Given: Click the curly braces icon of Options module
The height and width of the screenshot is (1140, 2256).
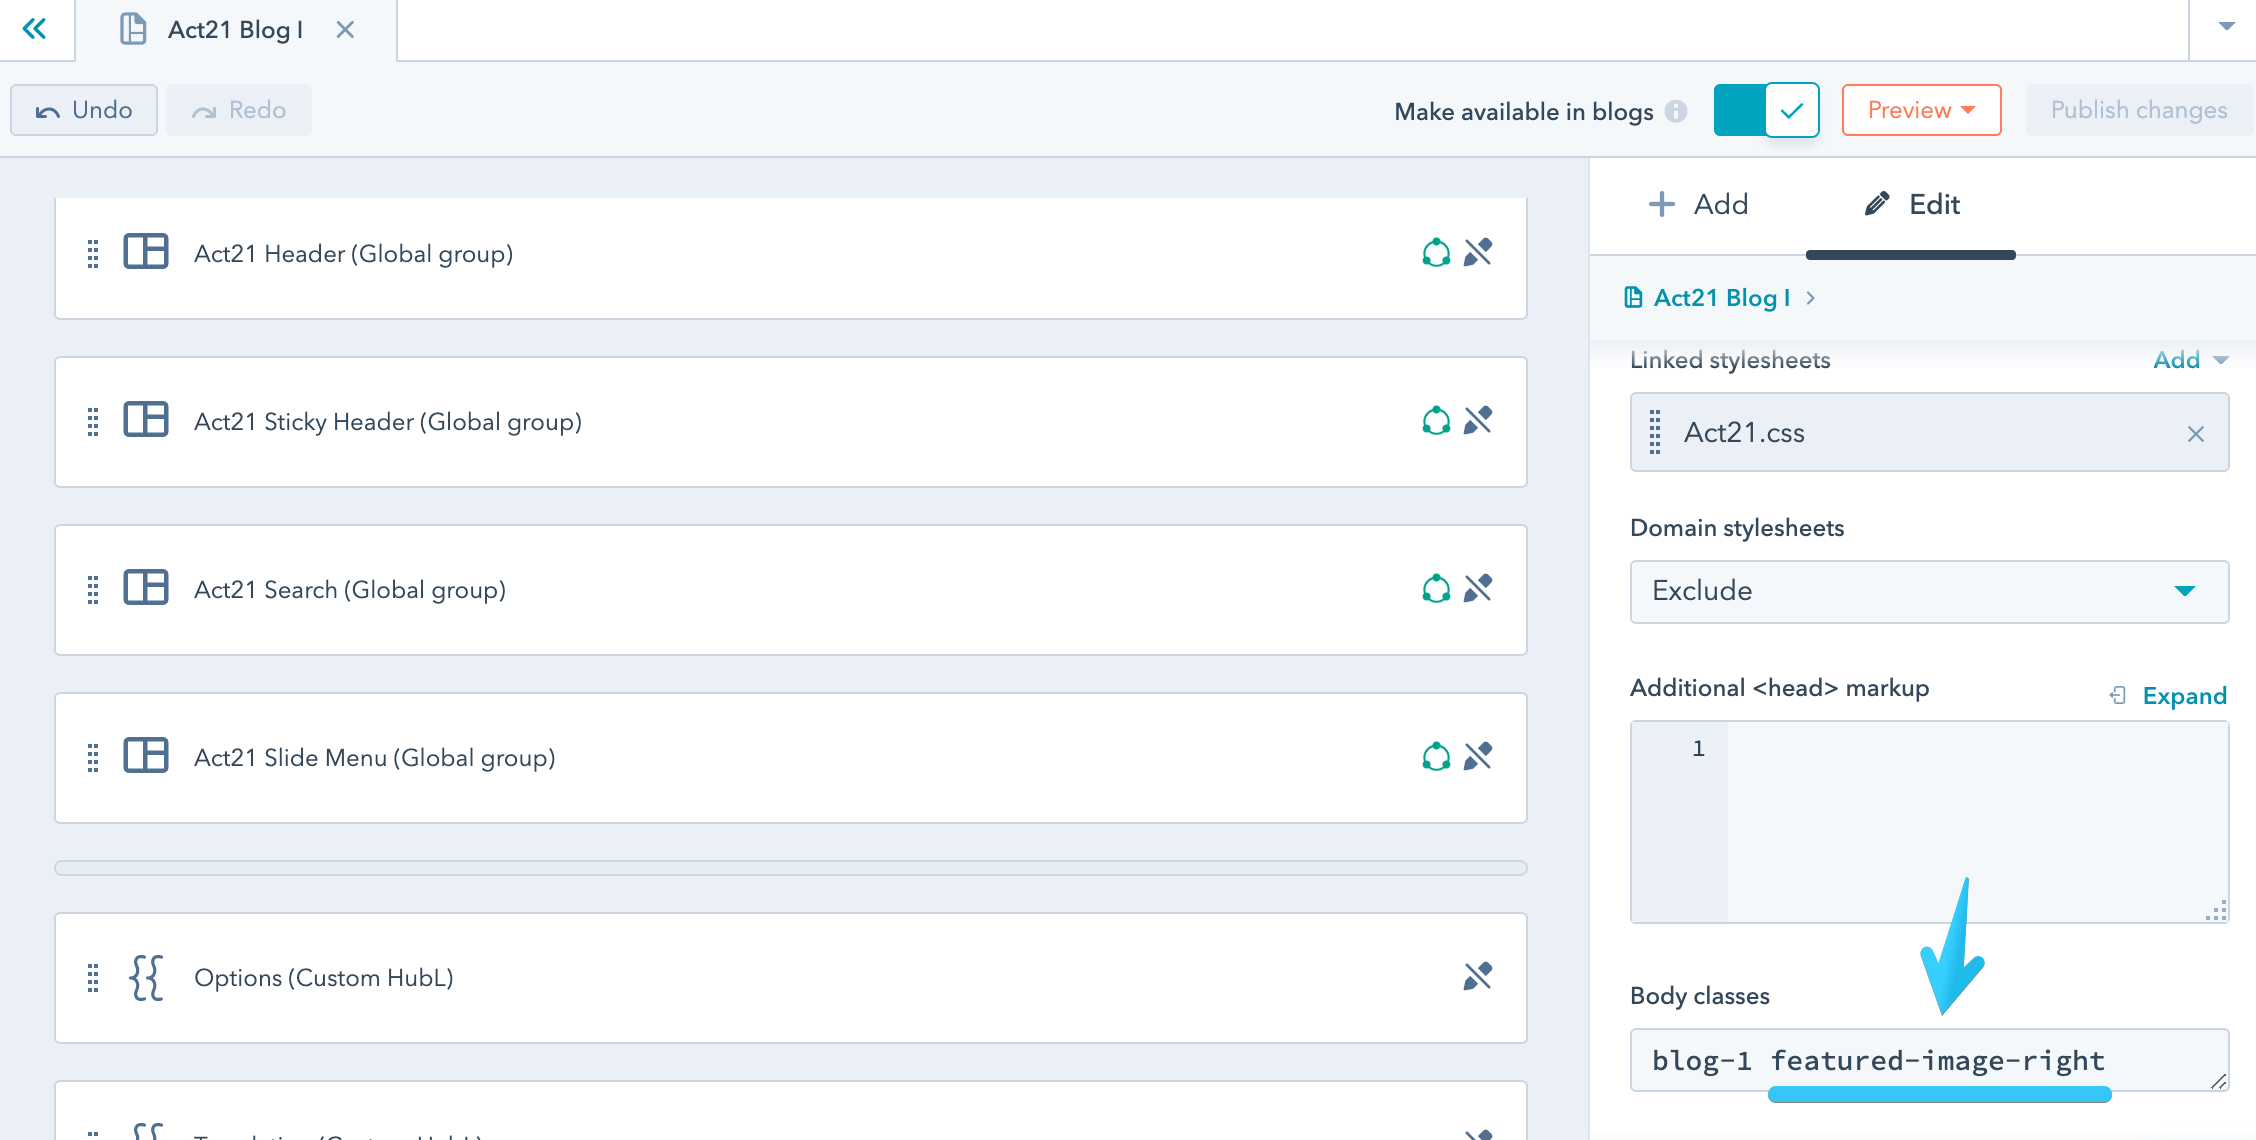Looking at the screenshot, I should tap(146, 977).
